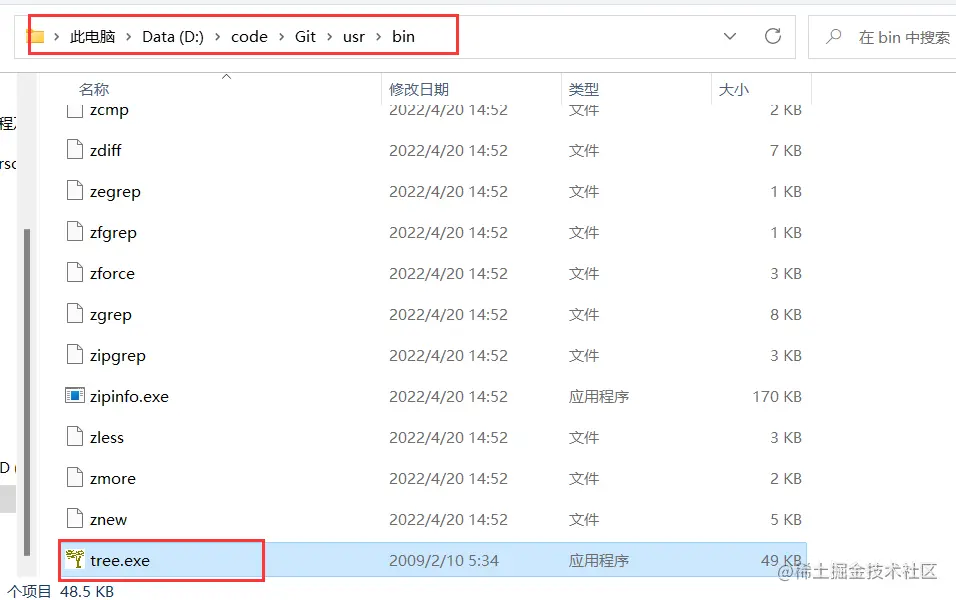Click the tree.exe tree icon

coord(74,559)
